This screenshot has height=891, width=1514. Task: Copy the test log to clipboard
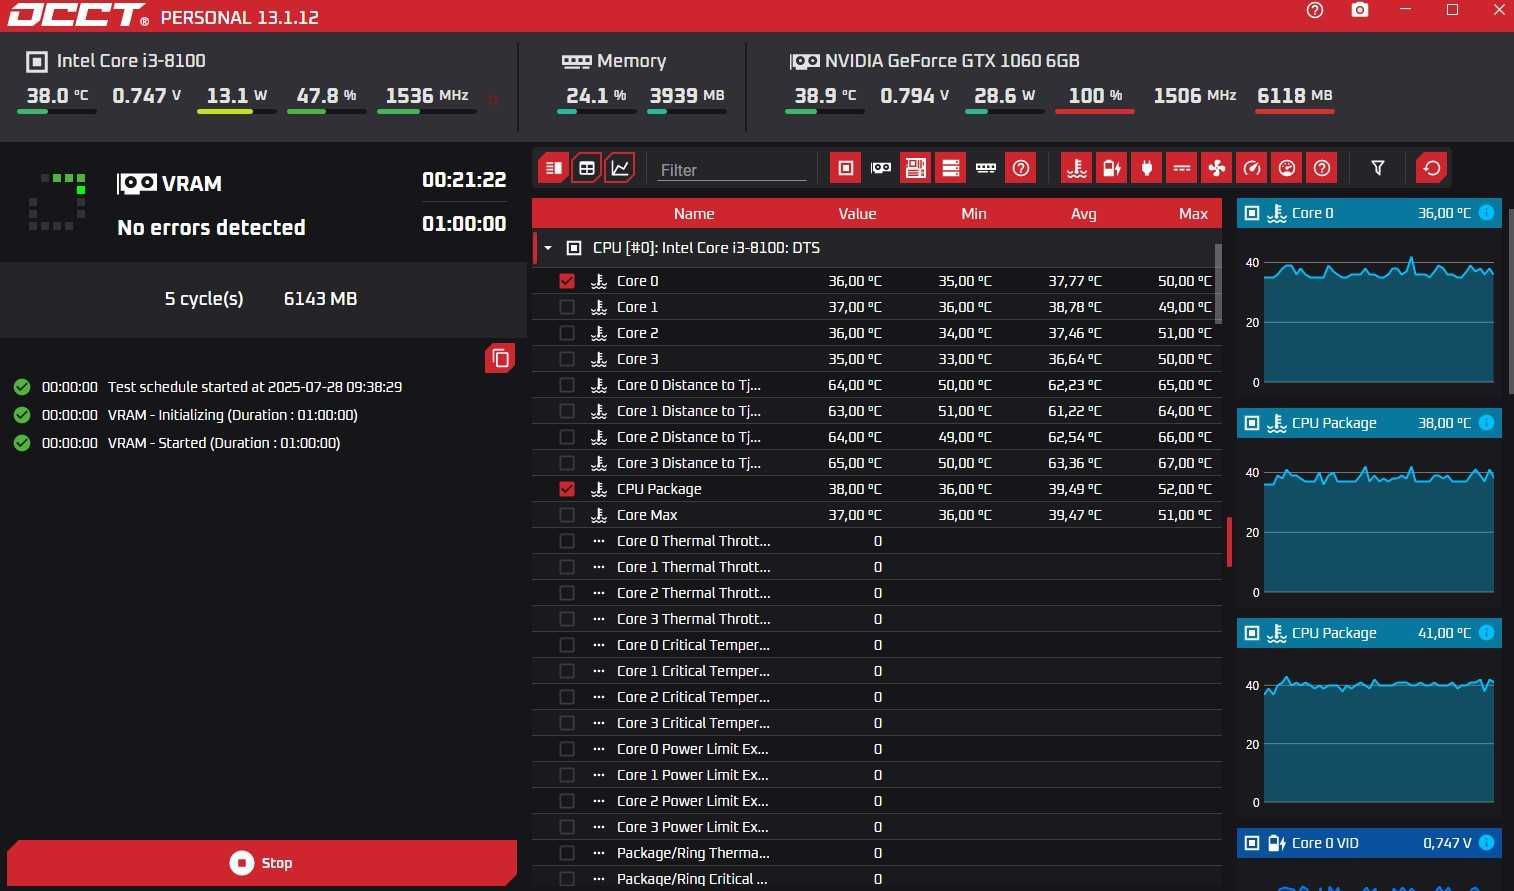[500, 358]
